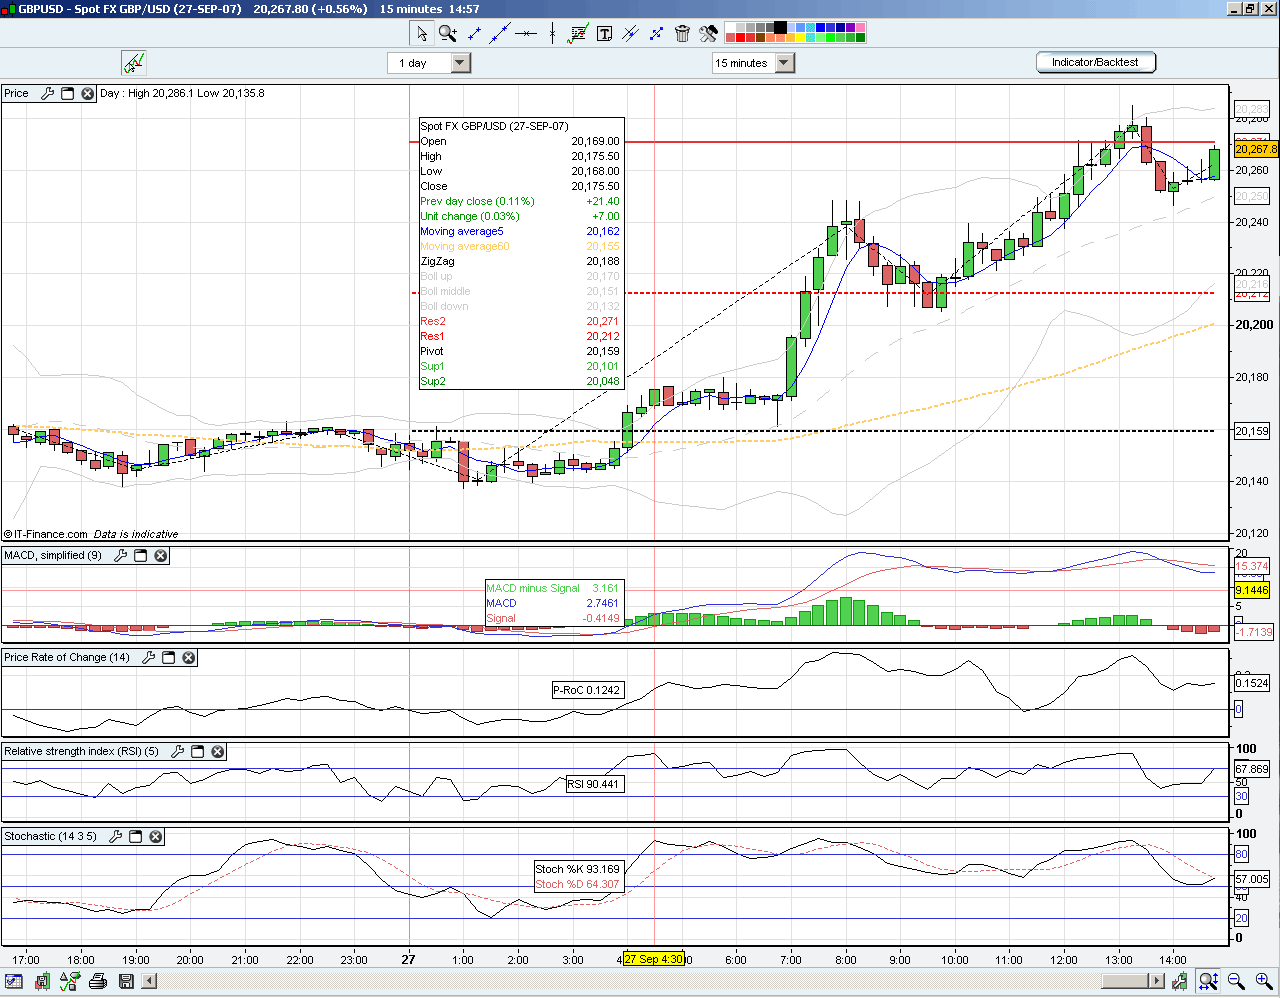Detach the Price Rate of Change panel
This screenshot has width=1280, height=998.
pos(169,657)
